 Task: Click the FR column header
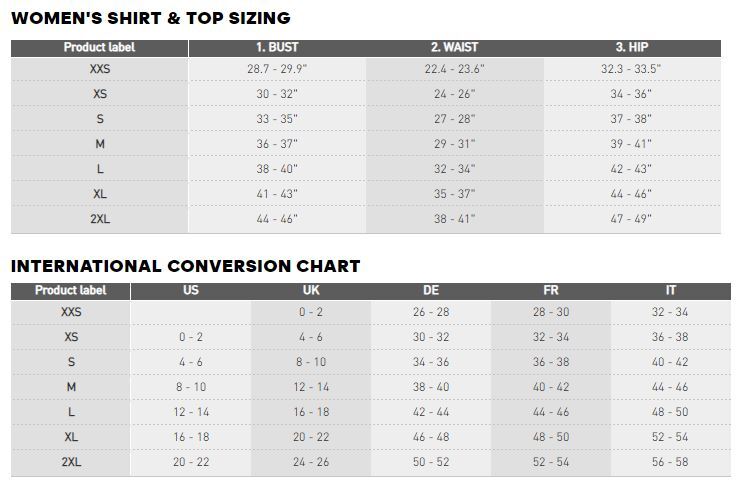coord(551,291)
